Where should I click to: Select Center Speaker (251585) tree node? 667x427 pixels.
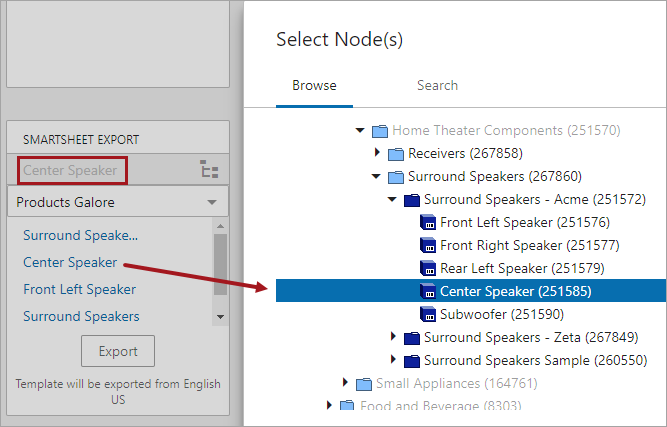[x=515, y=292]
